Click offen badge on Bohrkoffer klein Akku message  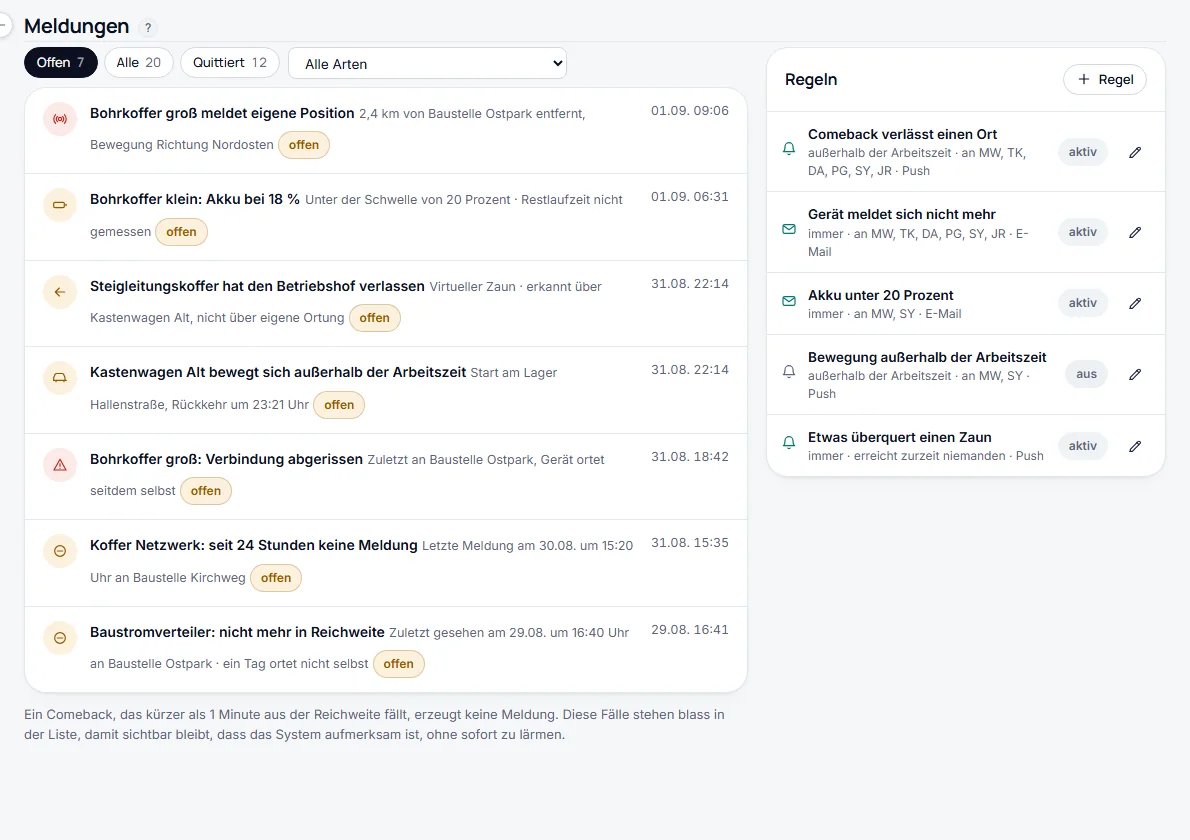point(181,232)
